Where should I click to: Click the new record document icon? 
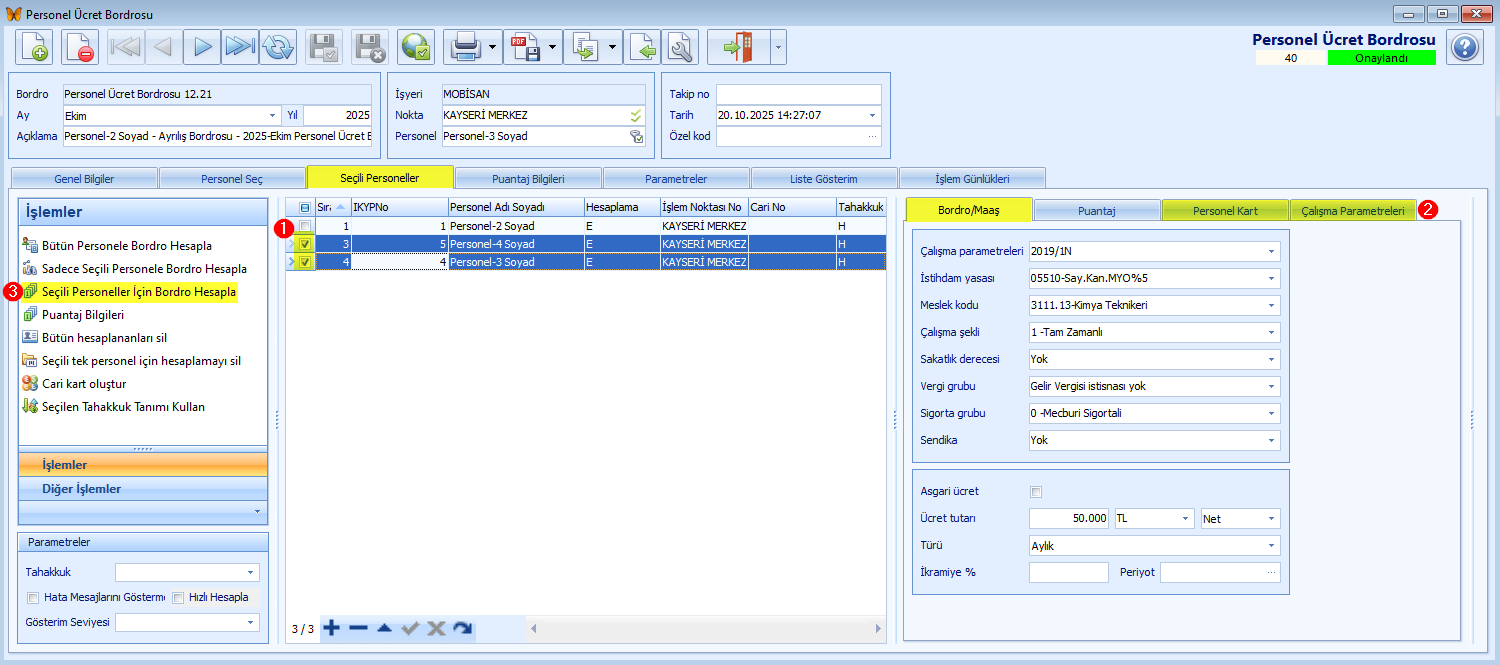click(34, 47)
